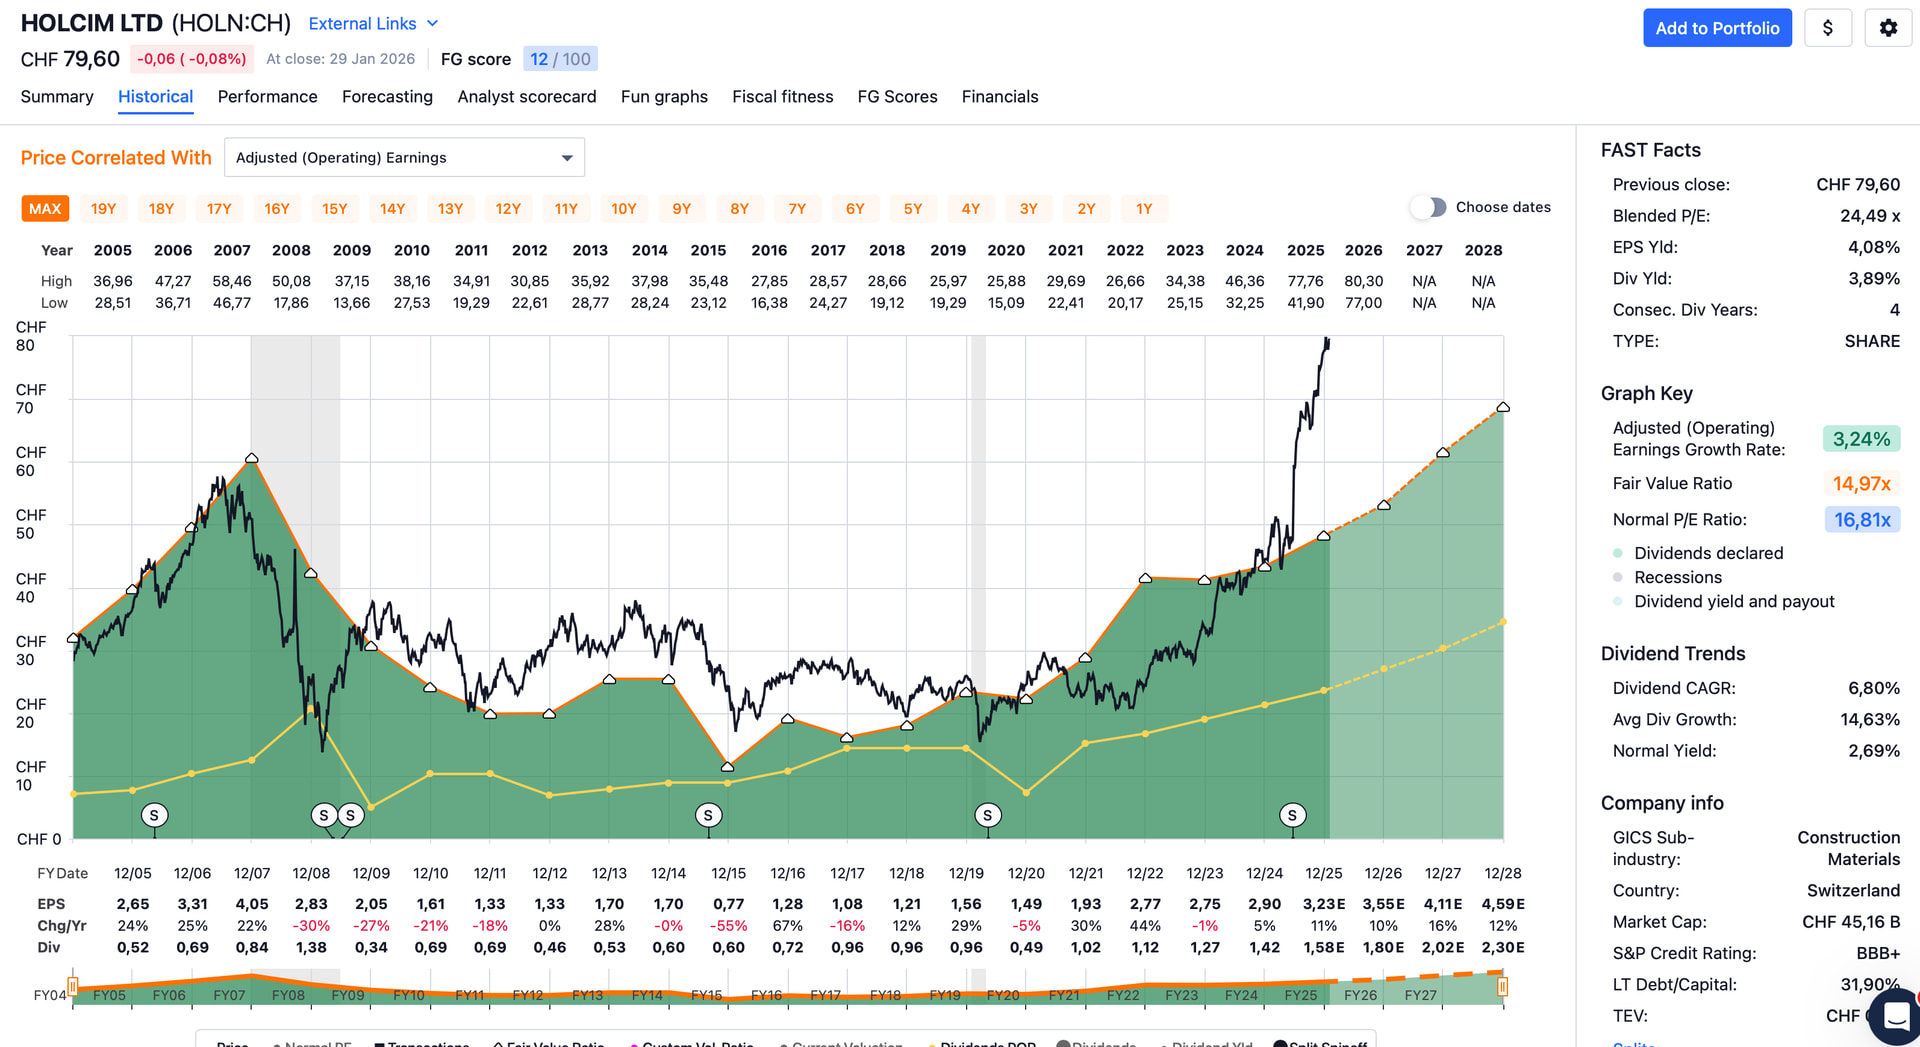Select the 10Y time range button
The width and height of the screenshot is (1920, 1047).
point(623,209)
